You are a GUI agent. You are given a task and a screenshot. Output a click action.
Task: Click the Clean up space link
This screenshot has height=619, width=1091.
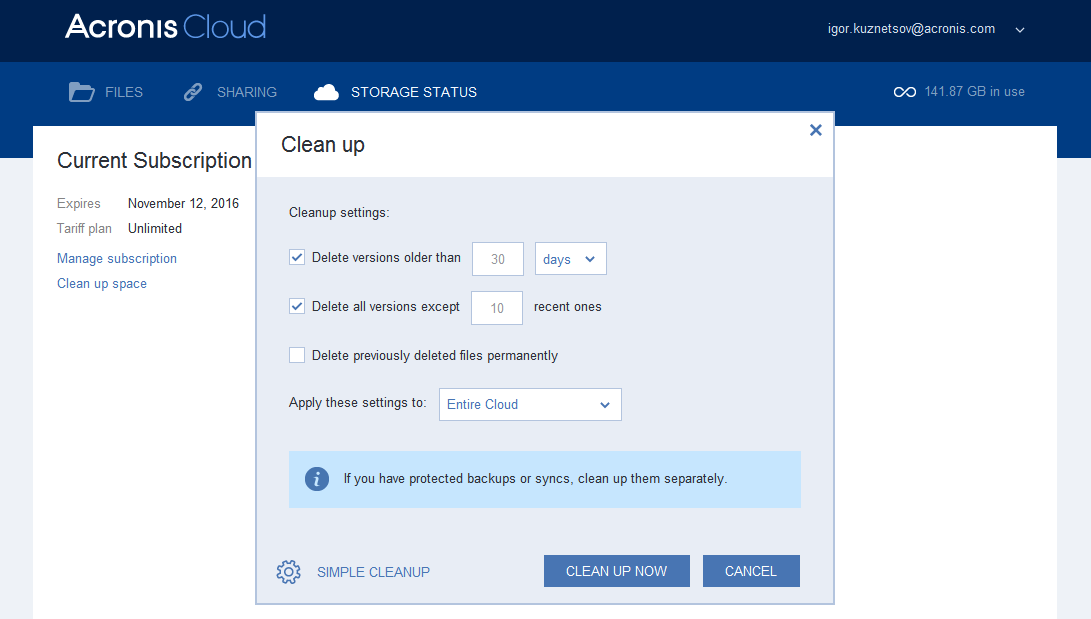coord(102,283)
